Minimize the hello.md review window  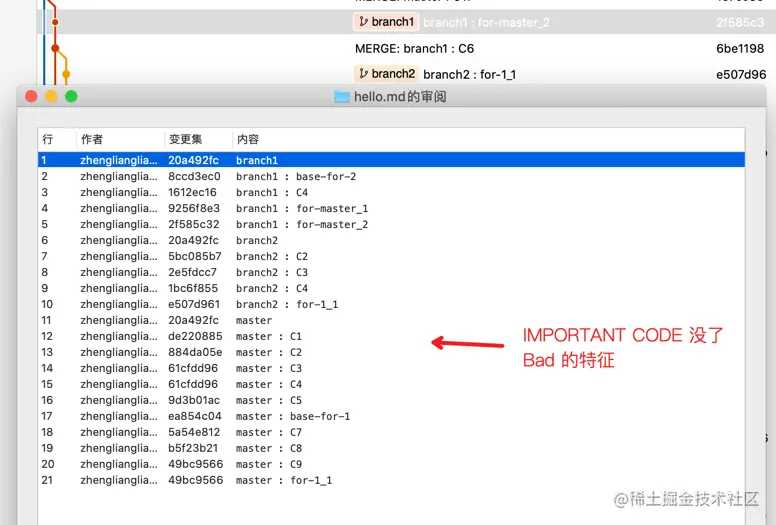click(x=51, y=96)
